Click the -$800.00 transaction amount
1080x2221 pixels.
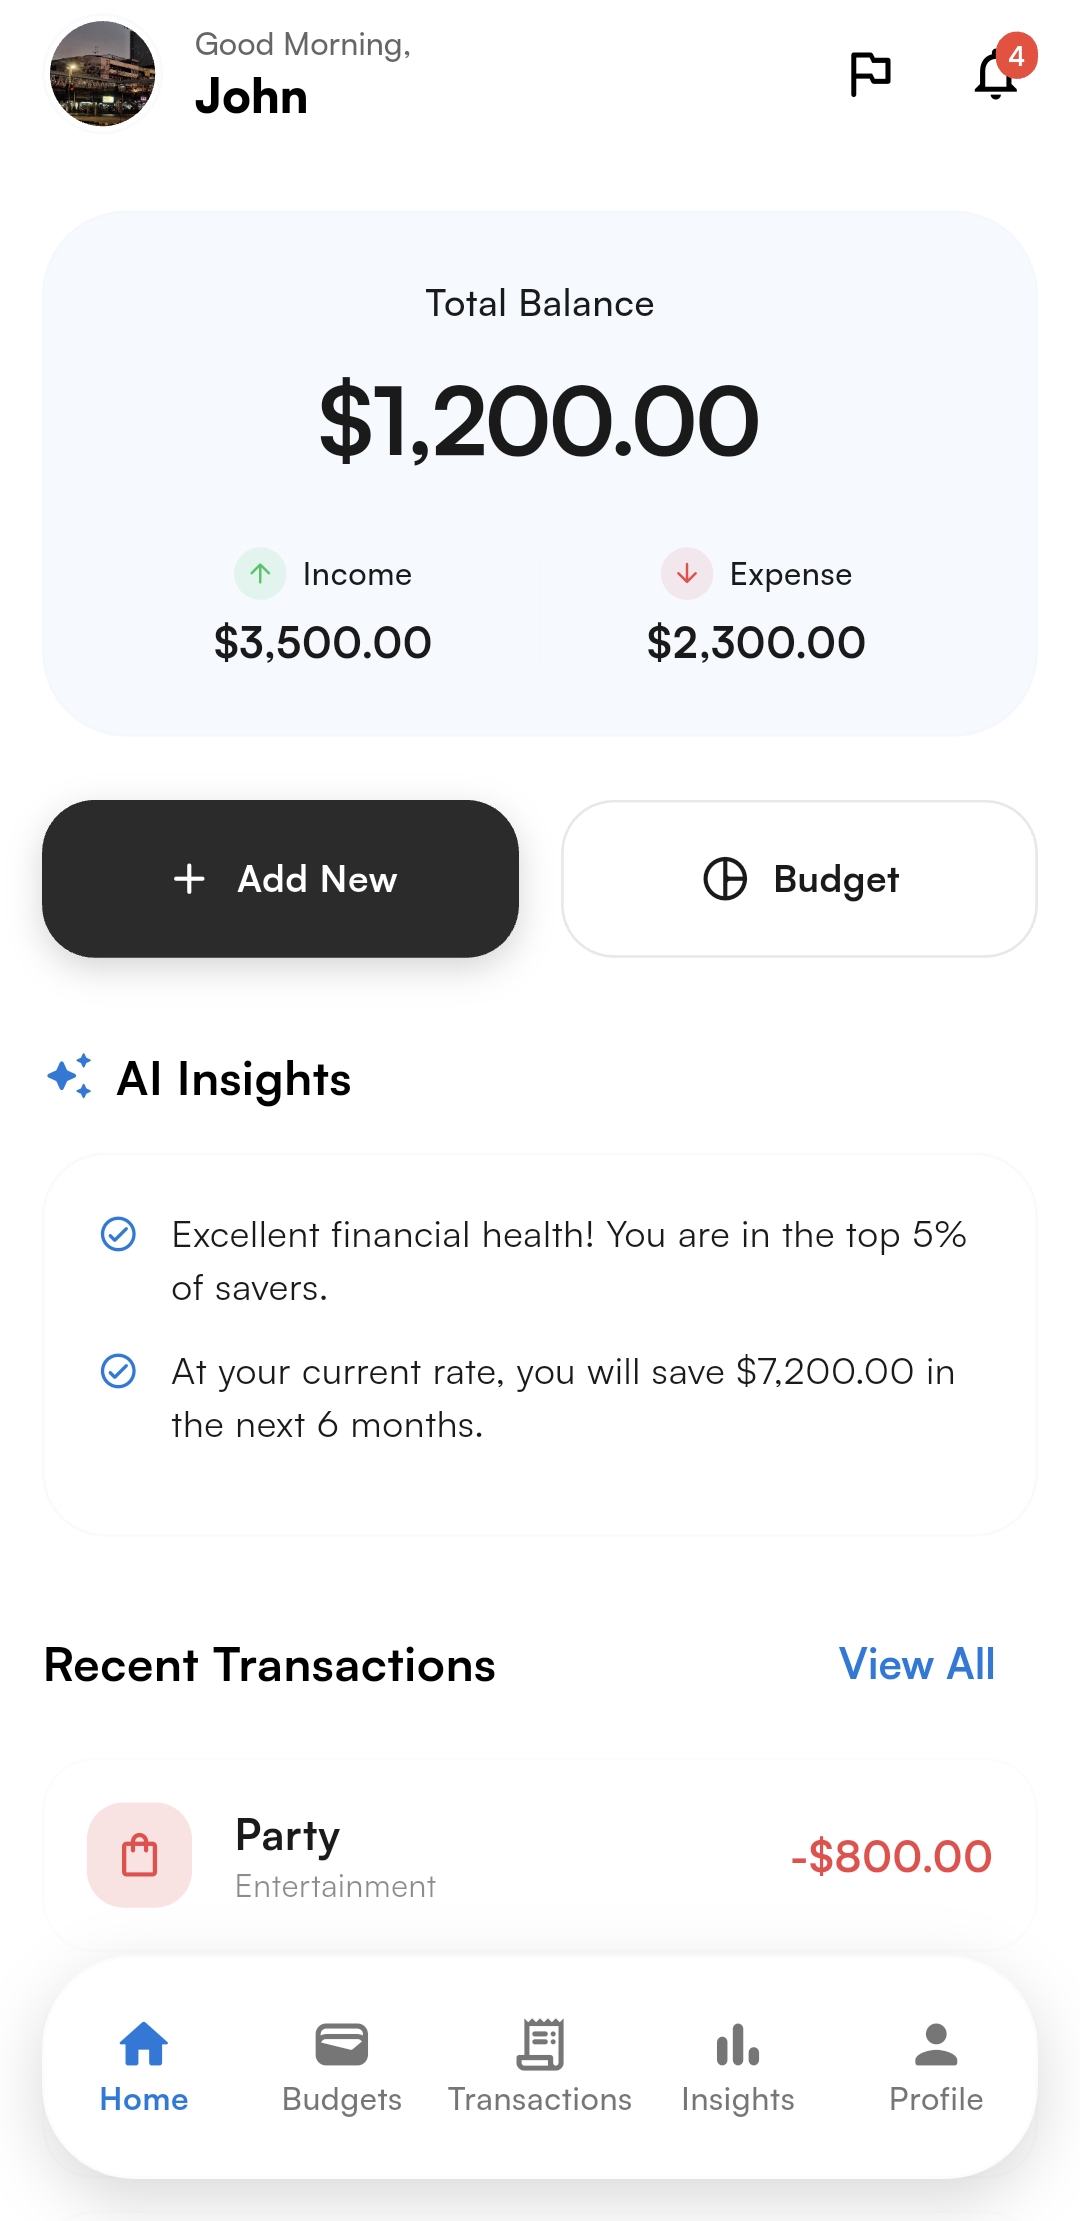pyautogui.click(x=891, y=1857)
